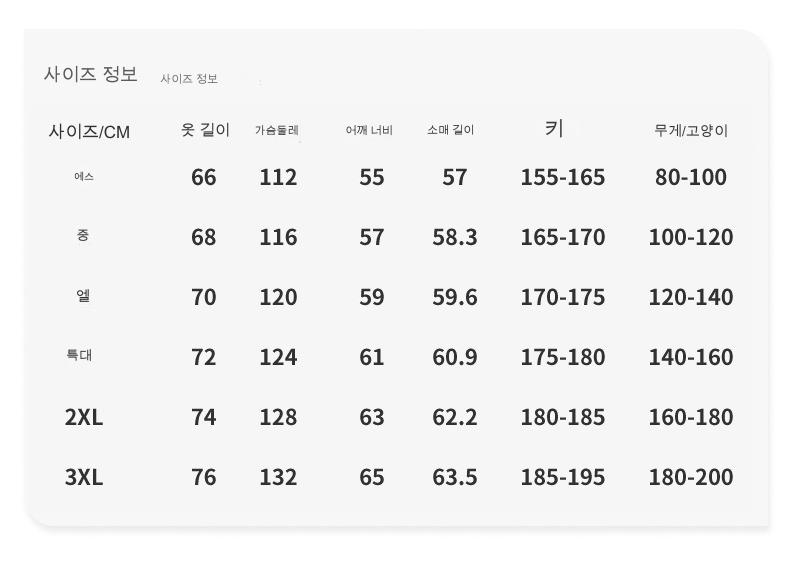This screenshot has height=573, width=790.
Task: Click the '사이즈/CM' column header
Action: tap(89, 131)
